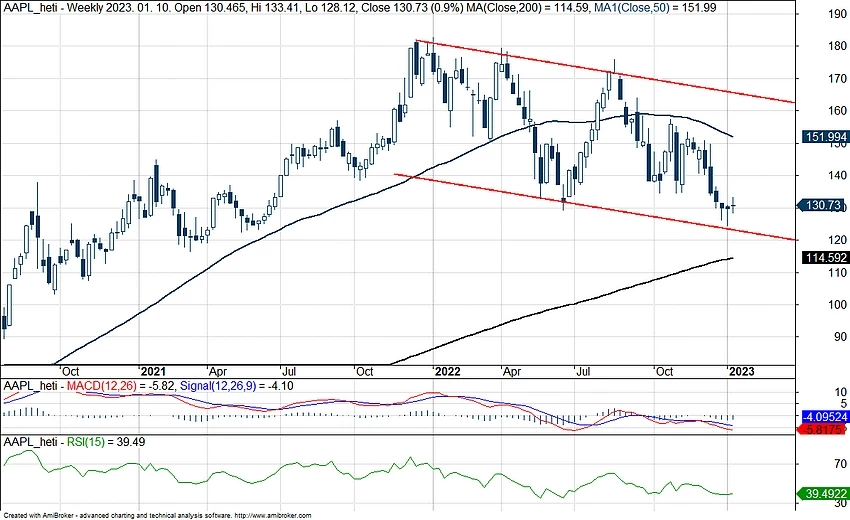Click the '2021' year label on time axis

(153, 371)
